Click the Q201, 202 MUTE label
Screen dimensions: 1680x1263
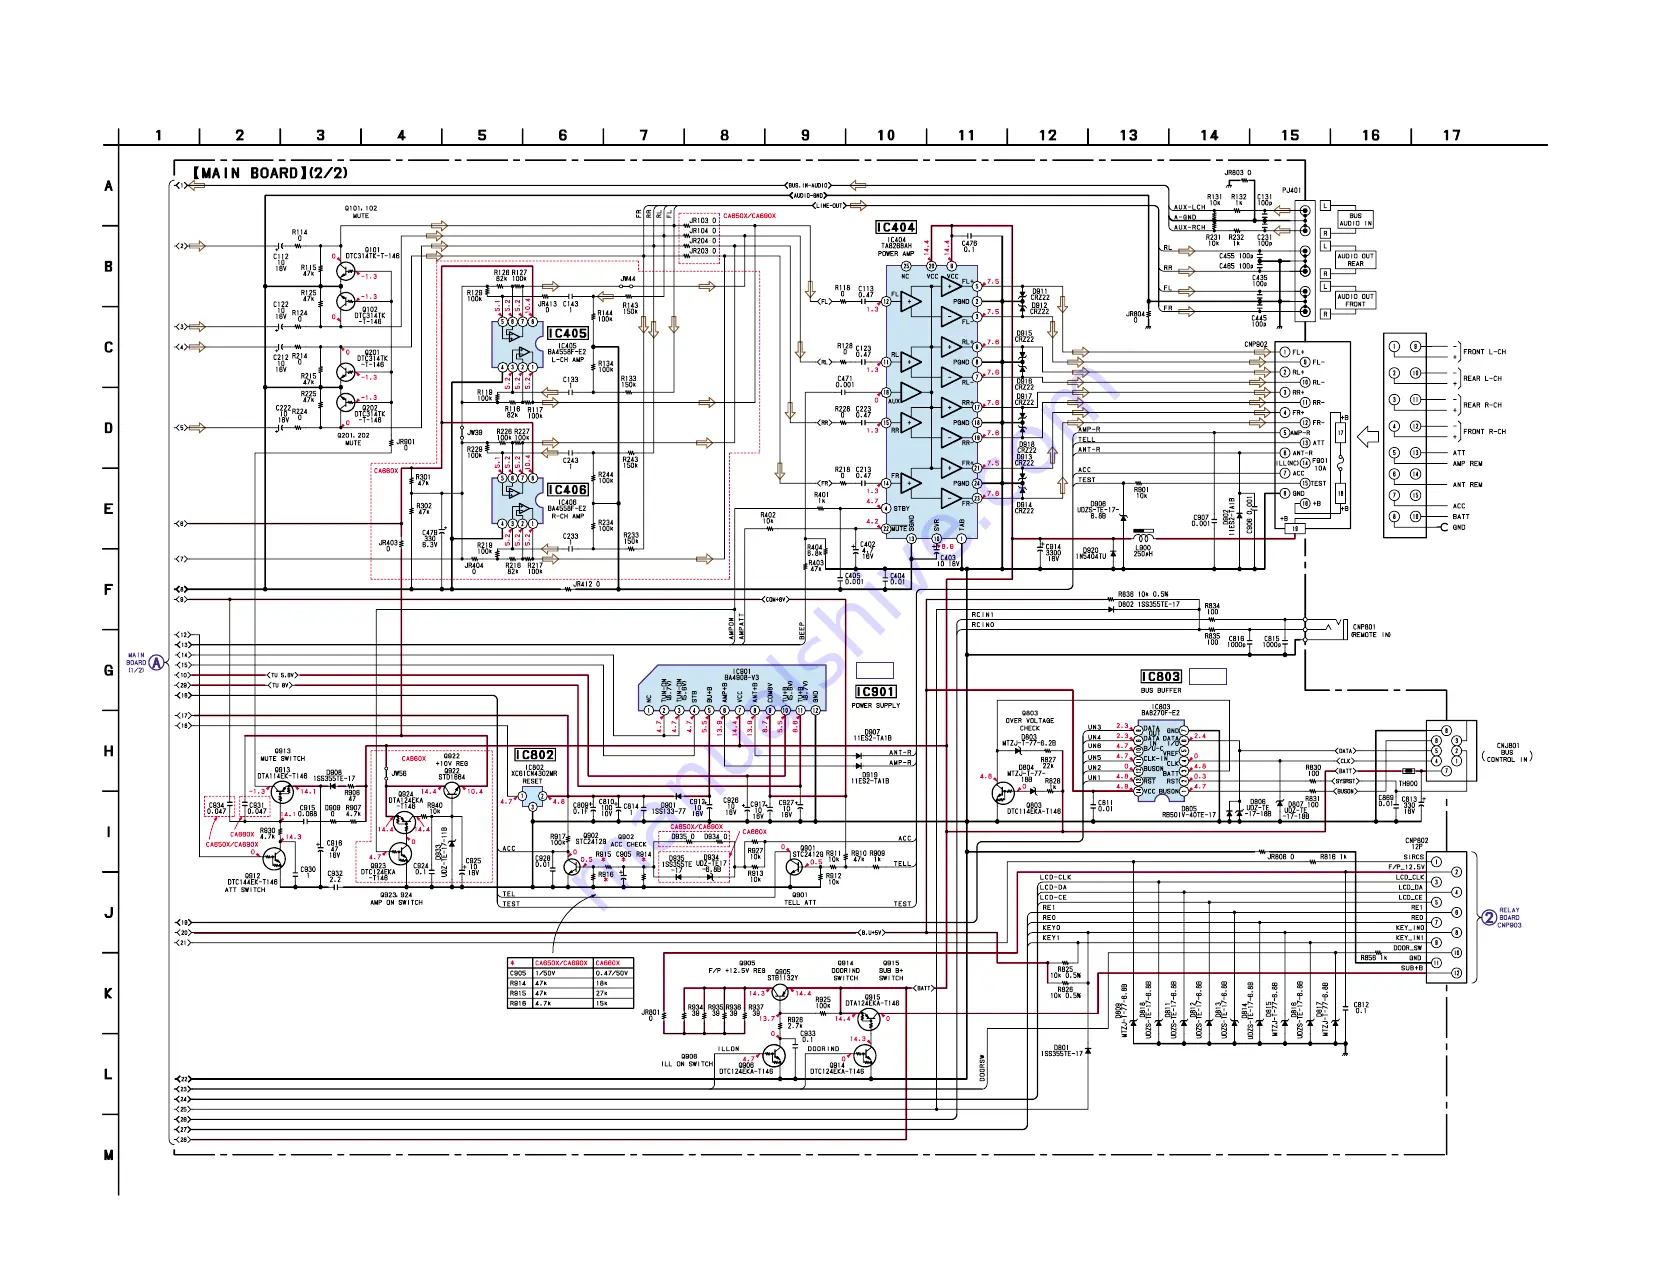[x=354, y=439]
